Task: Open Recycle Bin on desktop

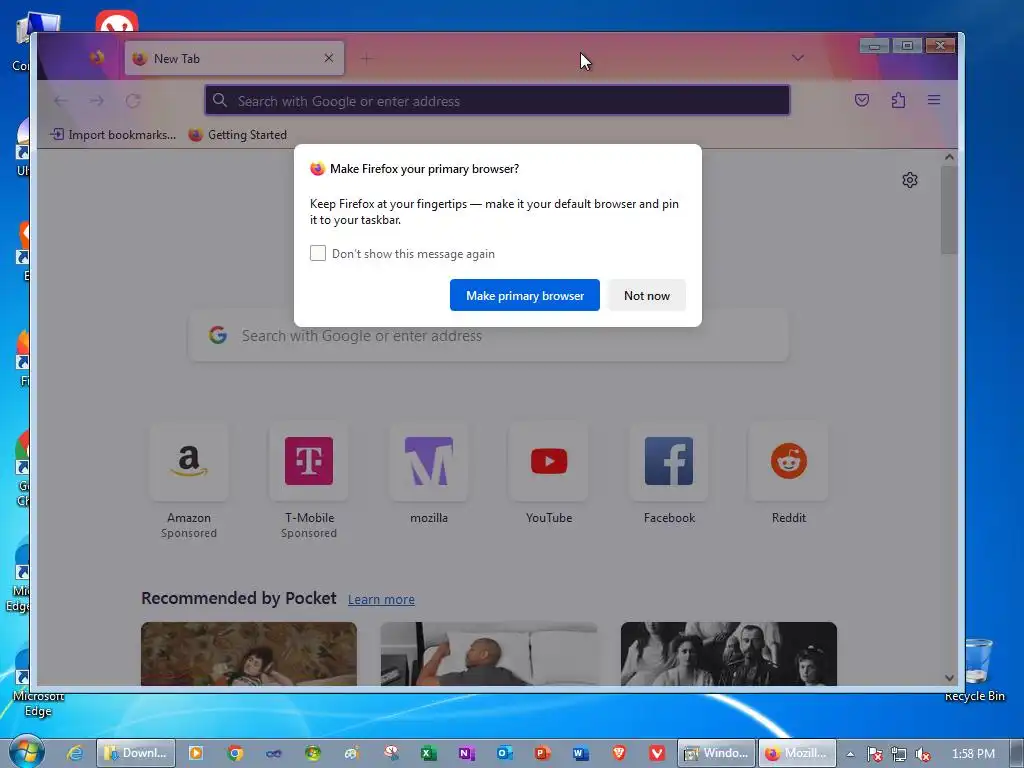Action: click(978, 670)
